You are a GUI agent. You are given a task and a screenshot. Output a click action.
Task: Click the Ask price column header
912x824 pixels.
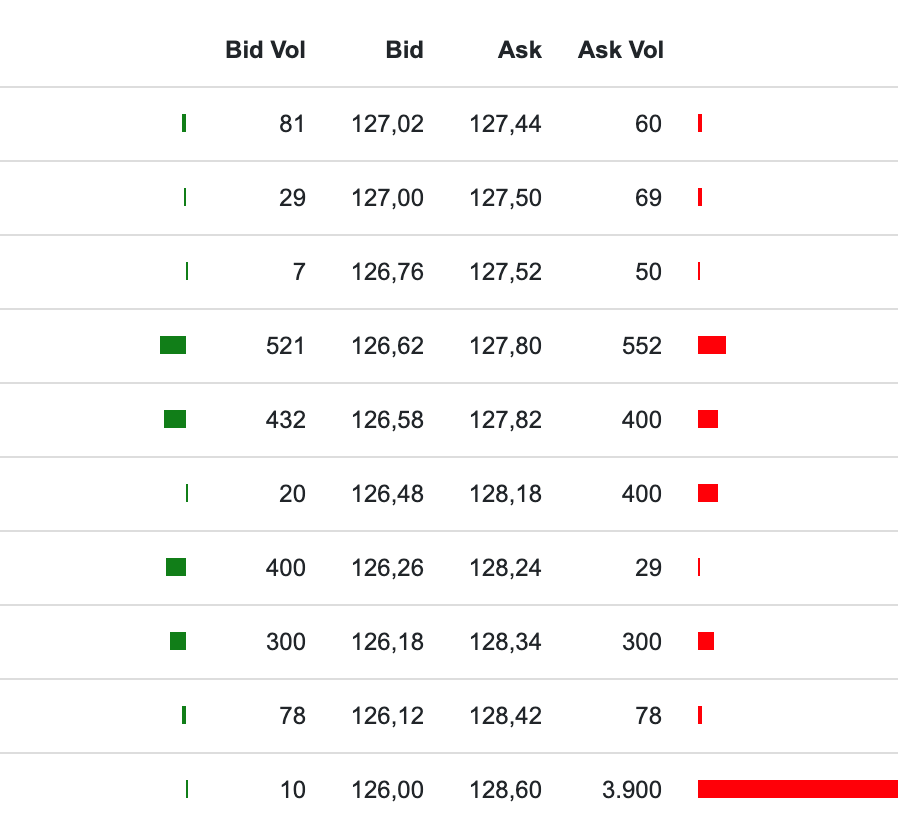[x=520, y=50]
